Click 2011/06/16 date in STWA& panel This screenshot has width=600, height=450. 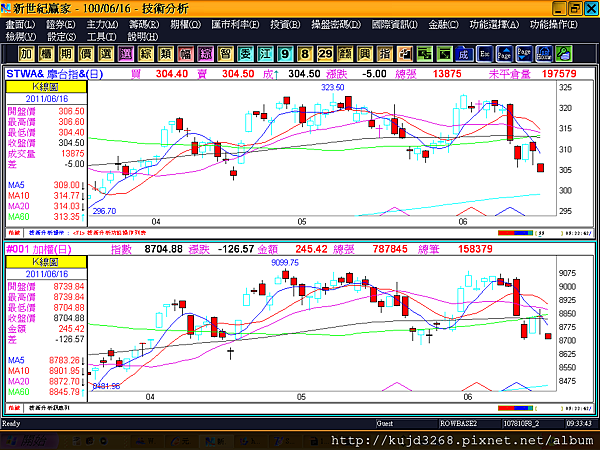click(47, 99)
